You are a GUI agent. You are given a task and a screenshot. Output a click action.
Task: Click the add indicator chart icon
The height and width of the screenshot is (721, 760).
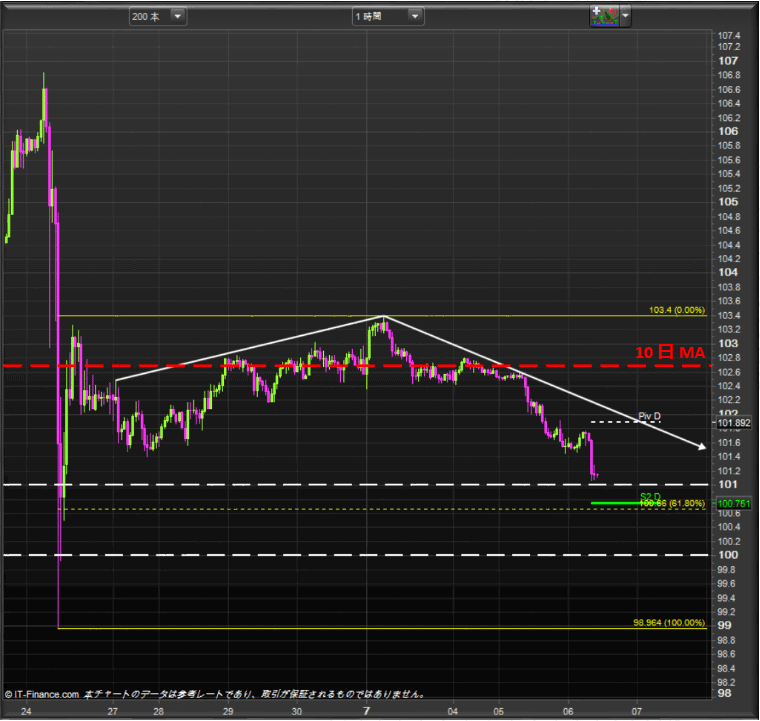[604, 16]
